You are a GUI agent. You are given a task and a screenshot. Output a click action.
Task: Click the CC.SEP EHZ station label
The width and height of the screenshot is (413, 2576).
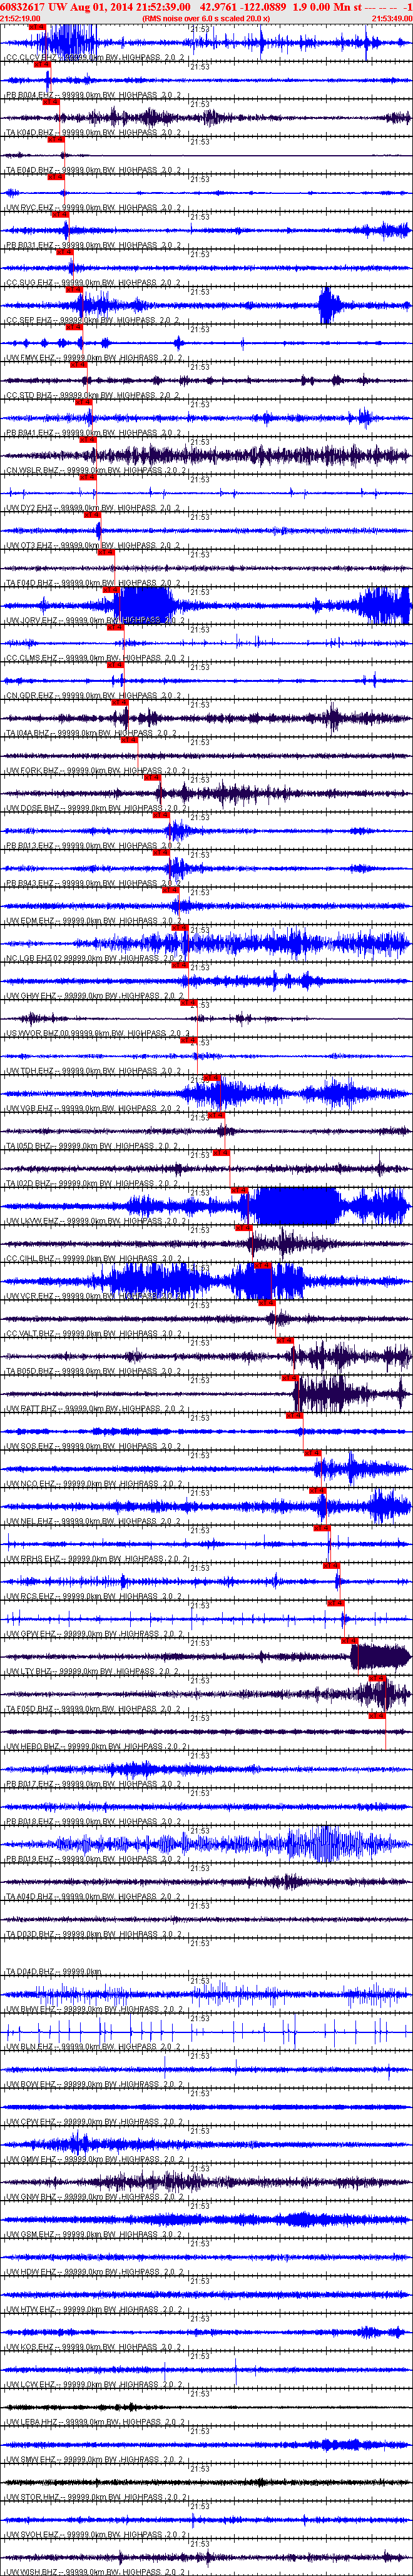tap(30, 320)
